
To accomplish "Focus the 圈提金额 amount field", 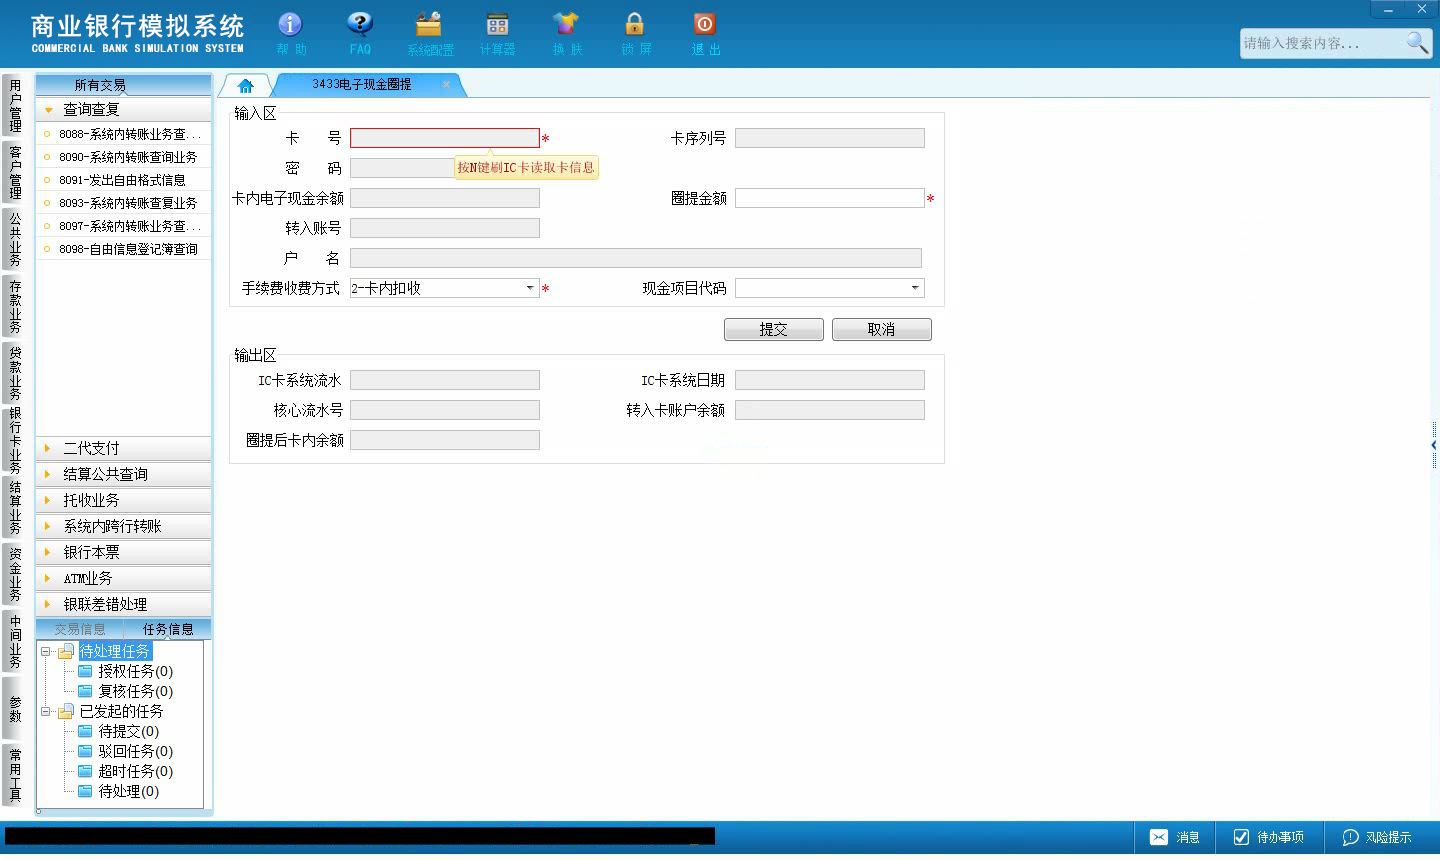I will tap(830, 198).
